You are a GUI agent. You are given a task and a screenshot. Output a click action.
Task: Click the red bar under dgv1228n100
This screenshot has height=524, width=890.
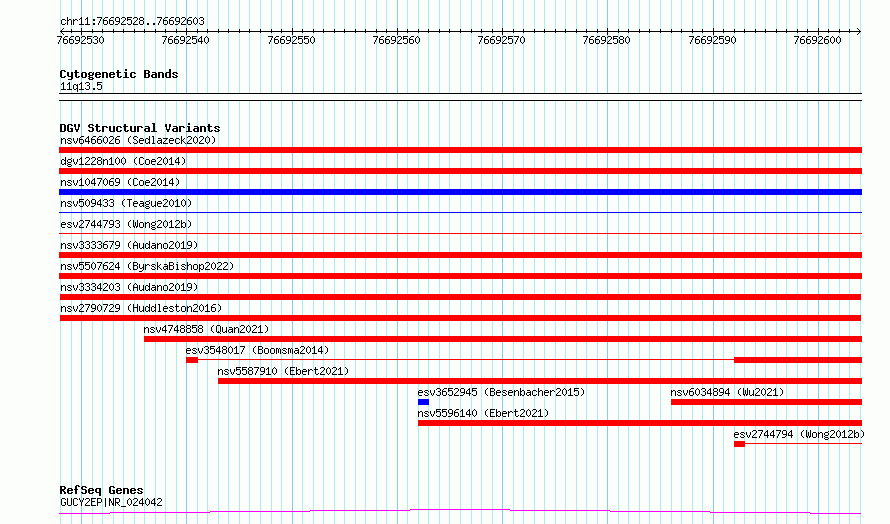tap(460, 171)
